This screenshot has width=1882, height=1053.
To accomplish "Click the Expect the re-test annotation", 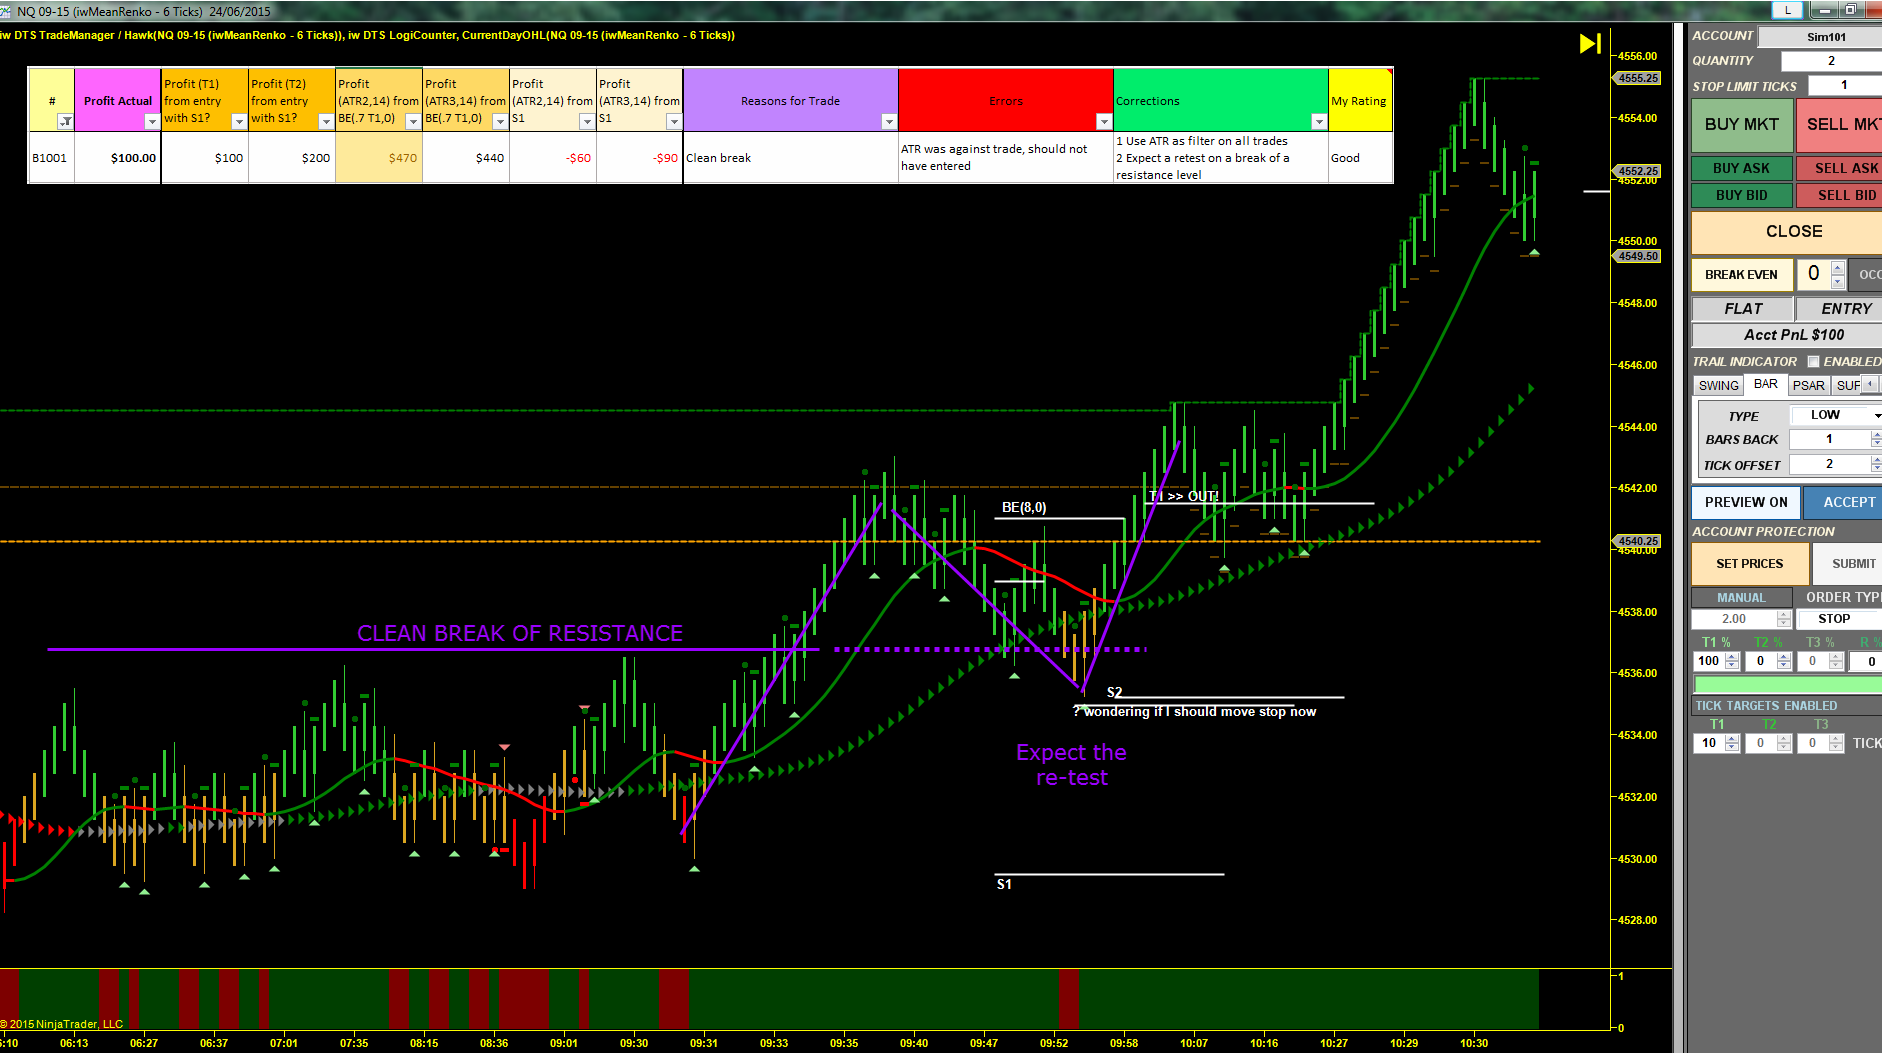I will (x=1071, y=765).
